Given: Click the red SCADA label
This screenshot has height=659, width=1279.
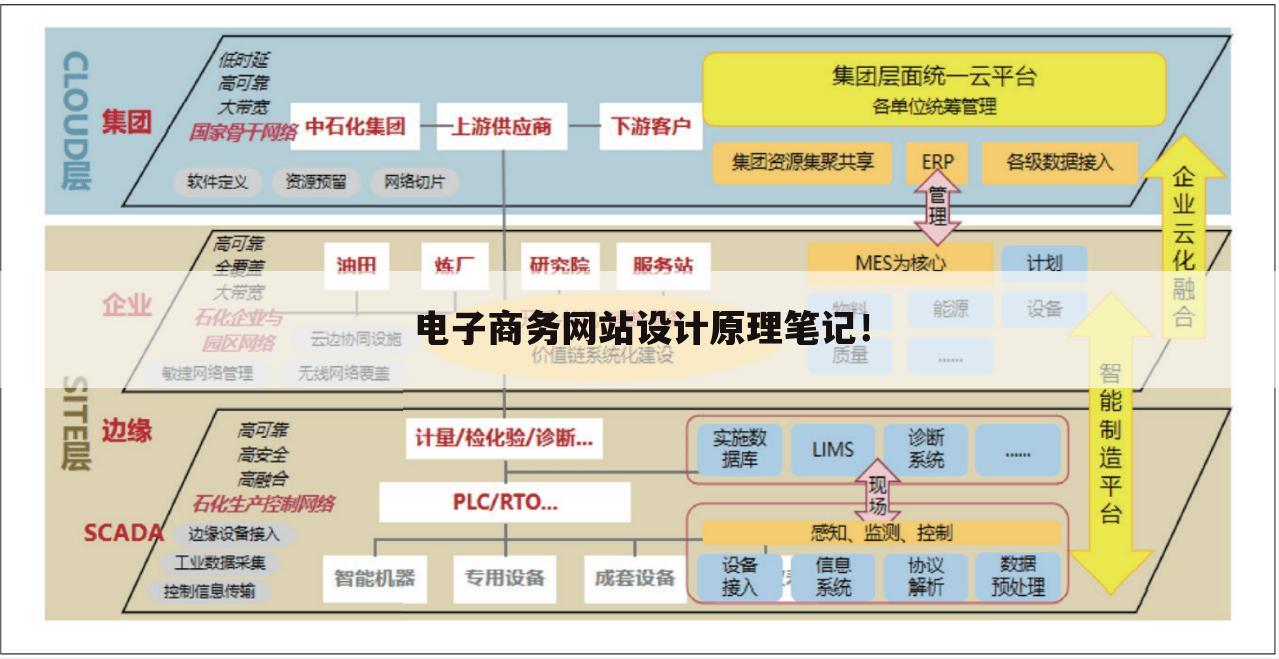Looking at the screenshot, I should click(124, 532).
